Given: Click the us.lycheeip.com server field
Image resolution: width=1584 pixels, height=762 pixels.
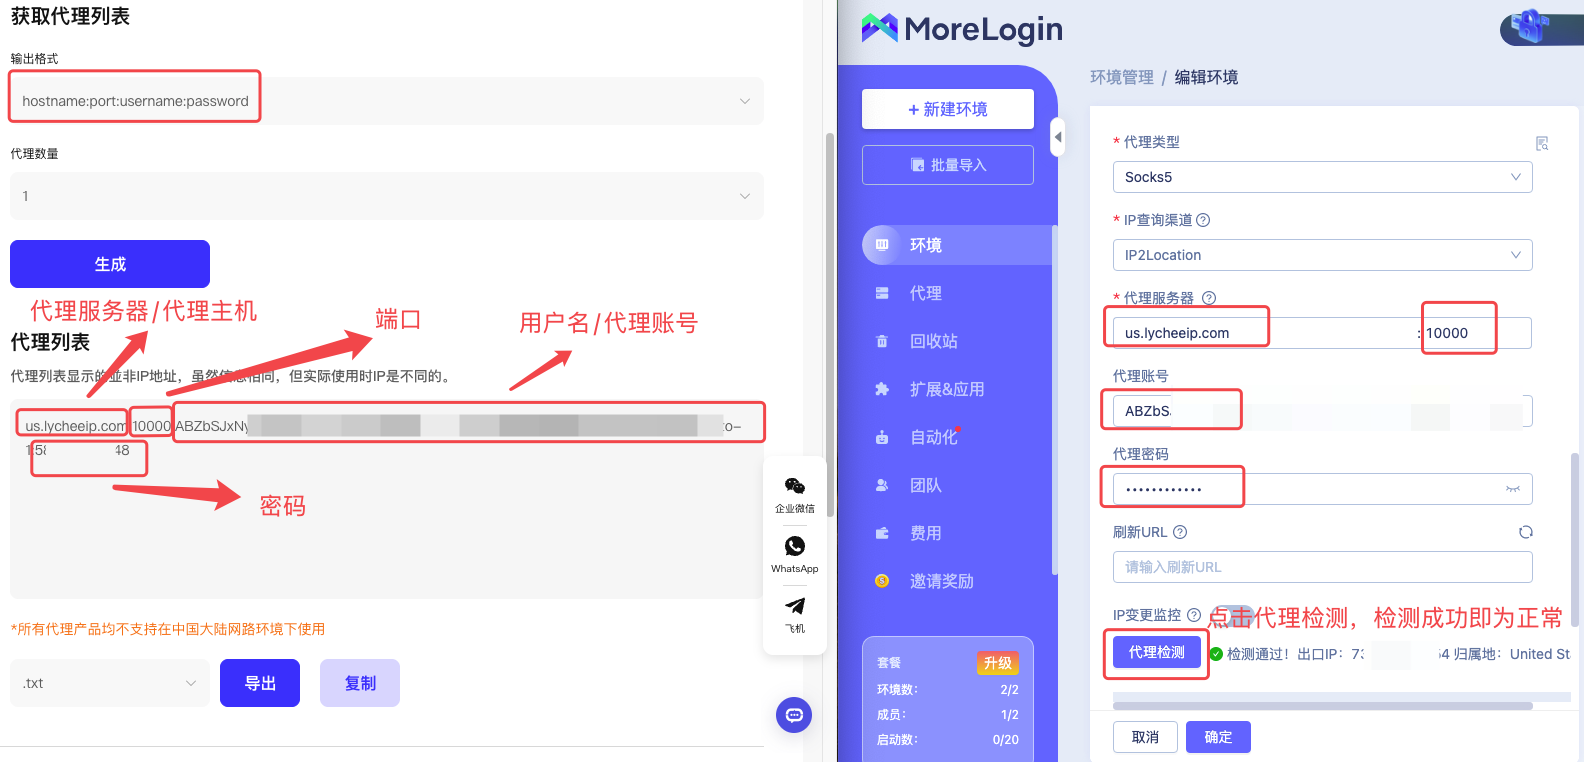Looking at the screenshot, I should [x=1265, y=333].
